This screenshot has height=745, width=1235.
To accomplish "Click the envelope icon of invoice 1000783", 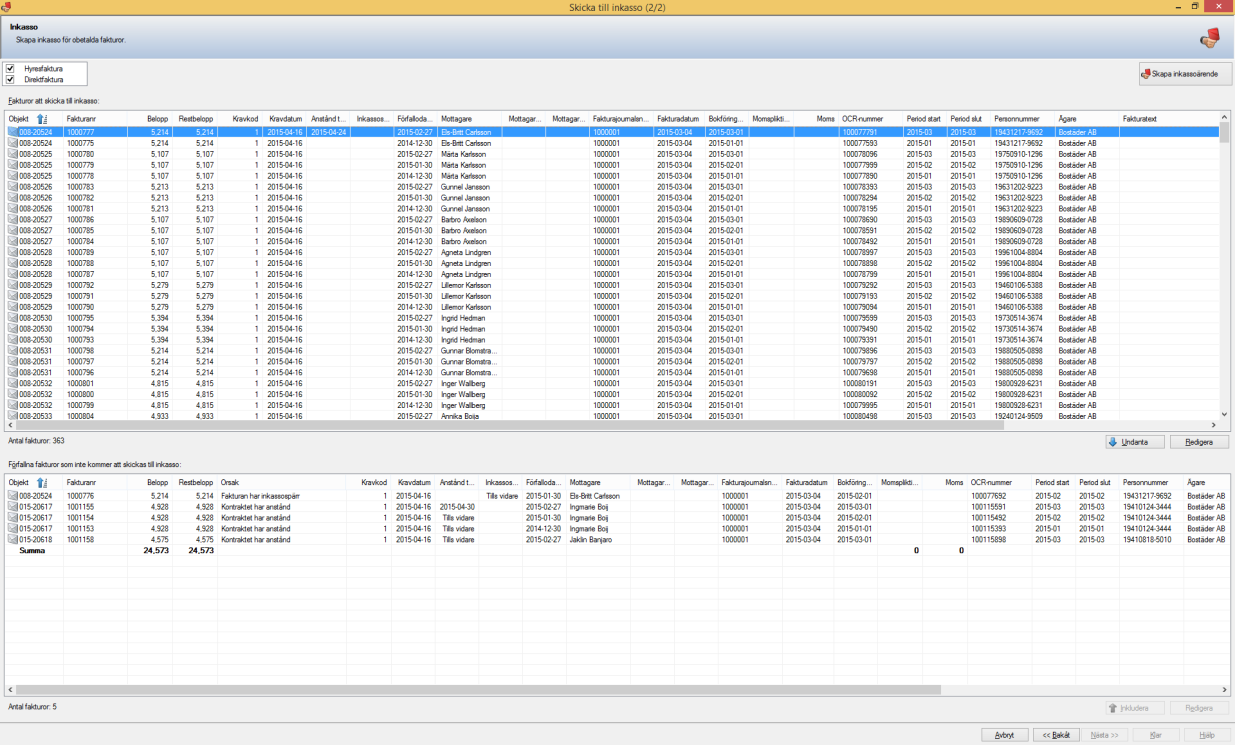I will (x=13, y=187).
